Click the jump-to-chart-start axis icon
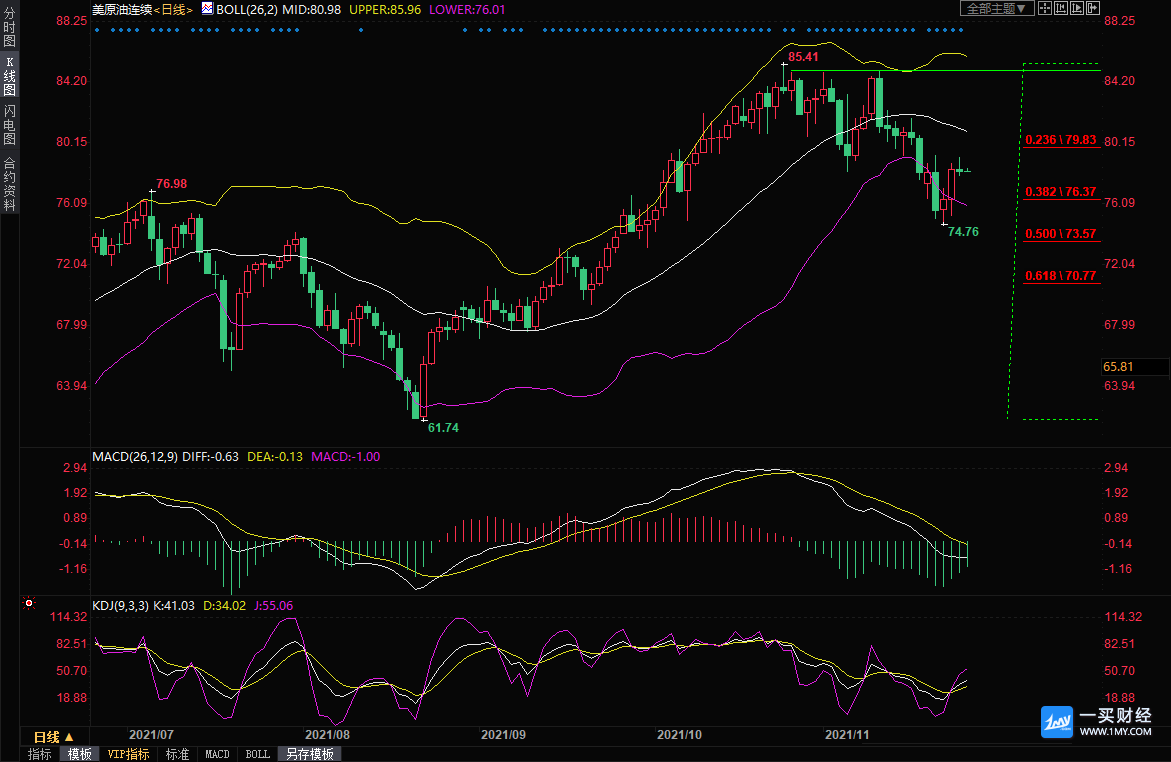The height and width of the screenshot is (762, 1171). [x=1060, y=8]
